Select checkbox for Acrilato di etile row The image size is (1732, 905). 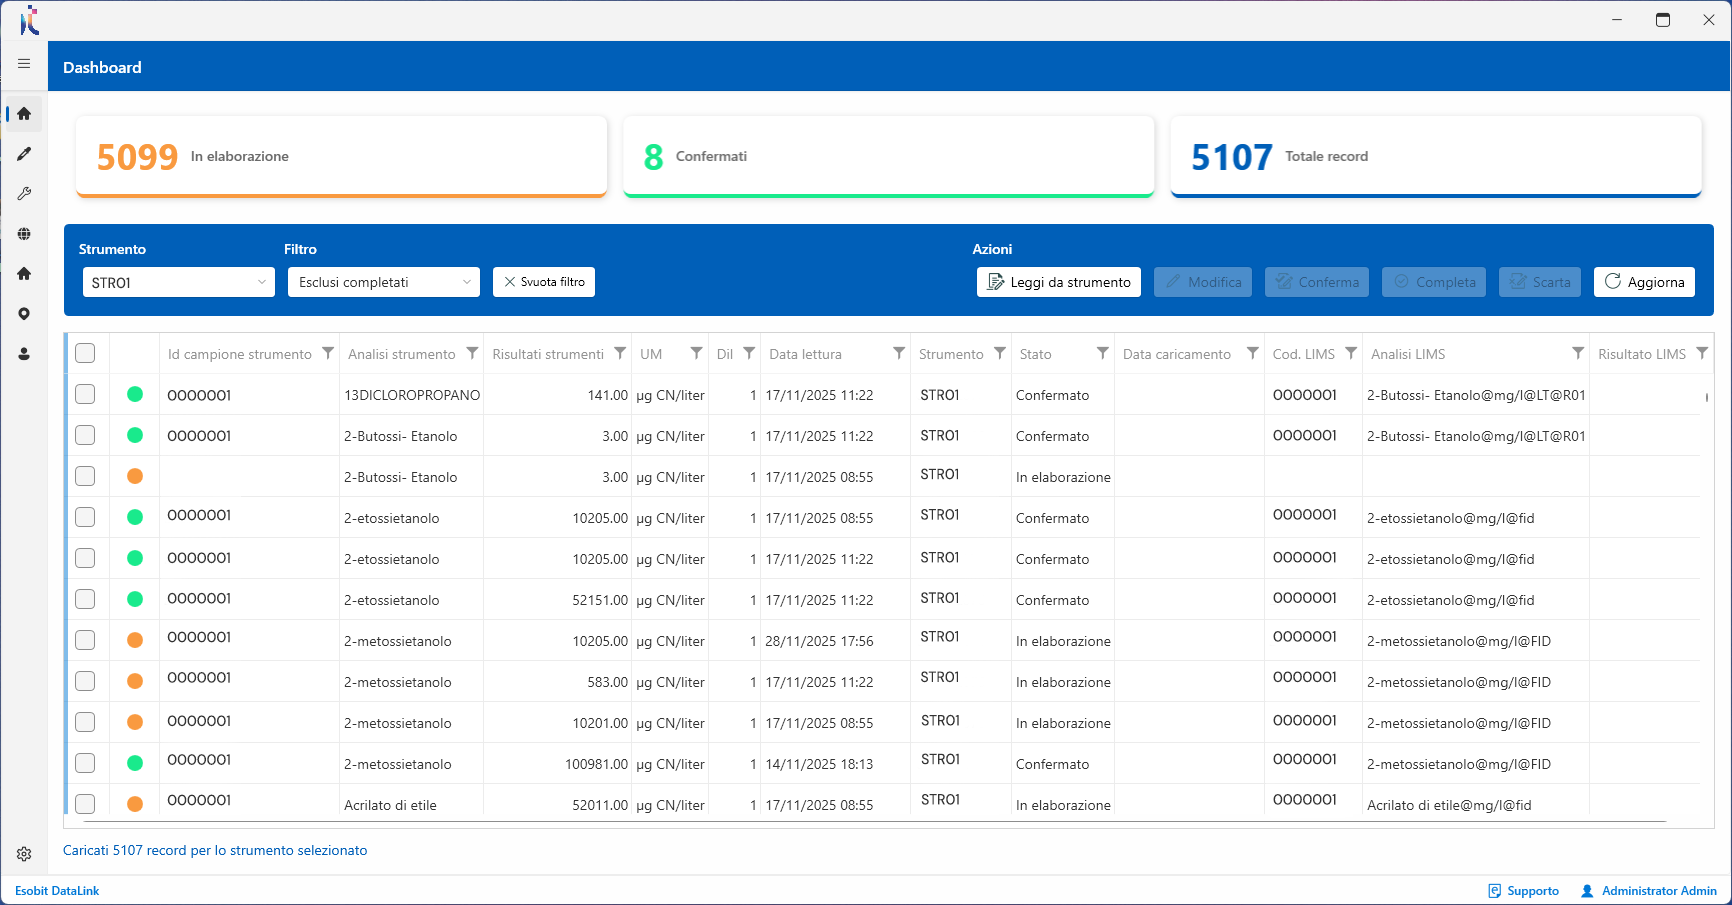[85, 804]
